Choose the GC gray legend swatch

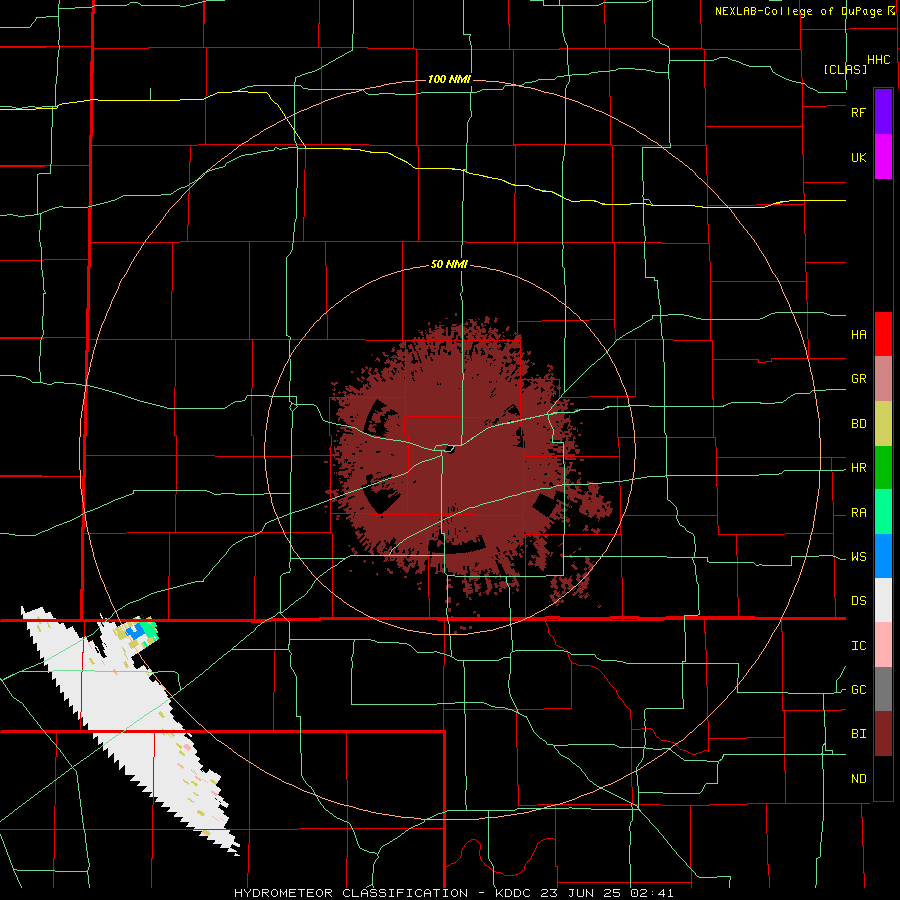(x=883, y=689)
